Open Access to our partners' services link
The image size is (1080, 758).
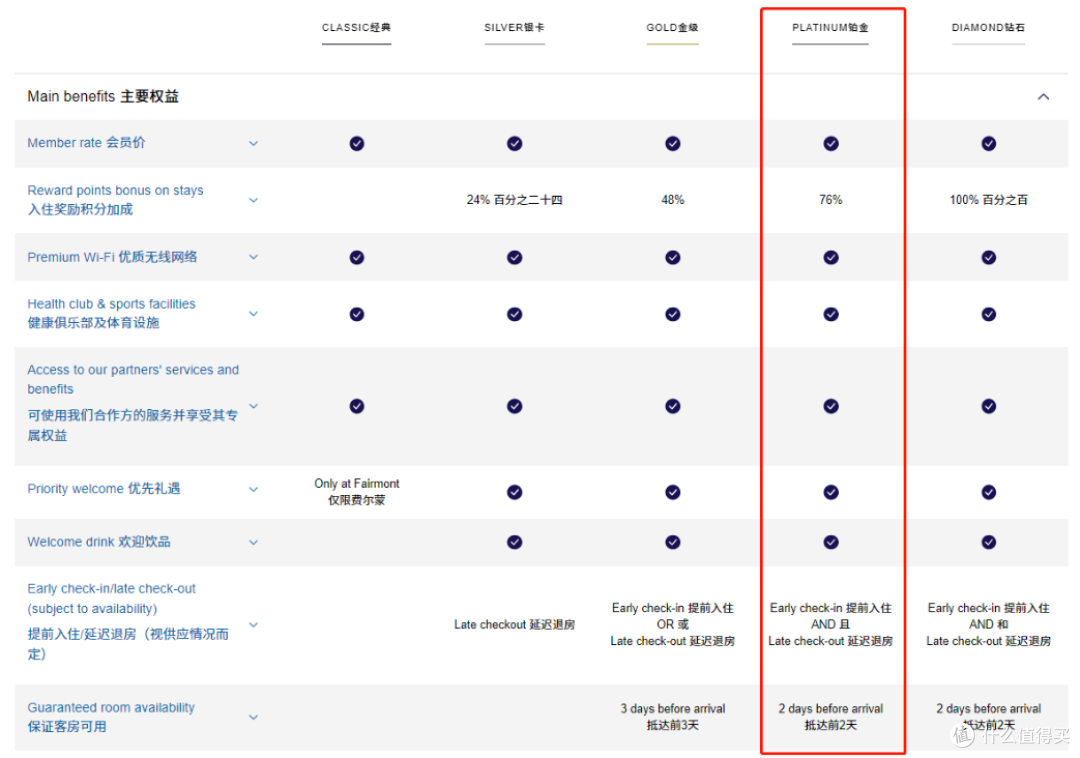coord(133,402)
